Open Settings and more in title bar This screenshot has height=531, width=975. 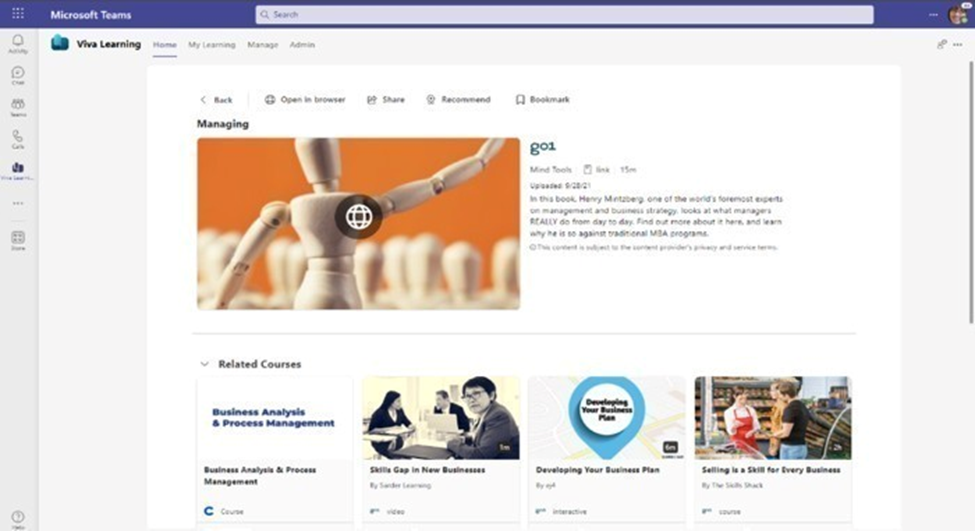(x=933, y=14)
